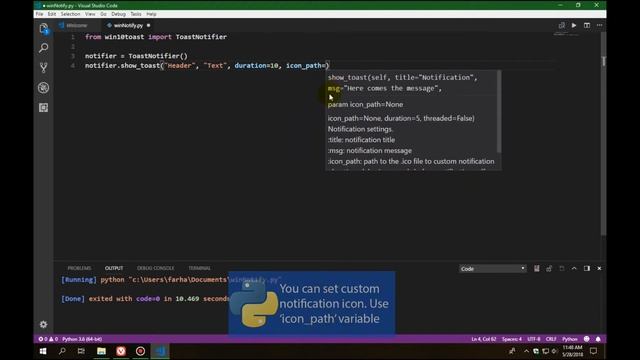Open the Debug menu
This screenshot has height=360, width=640.
click(118, 14)
